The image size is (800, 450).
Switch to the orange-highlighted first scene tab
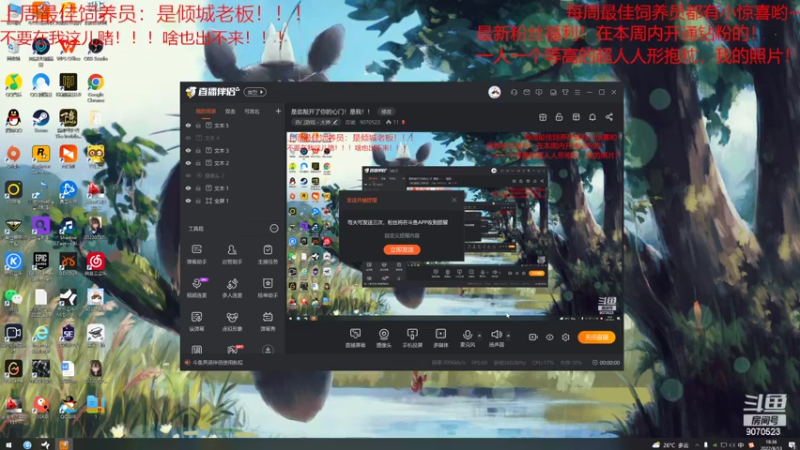coord(206,111)
